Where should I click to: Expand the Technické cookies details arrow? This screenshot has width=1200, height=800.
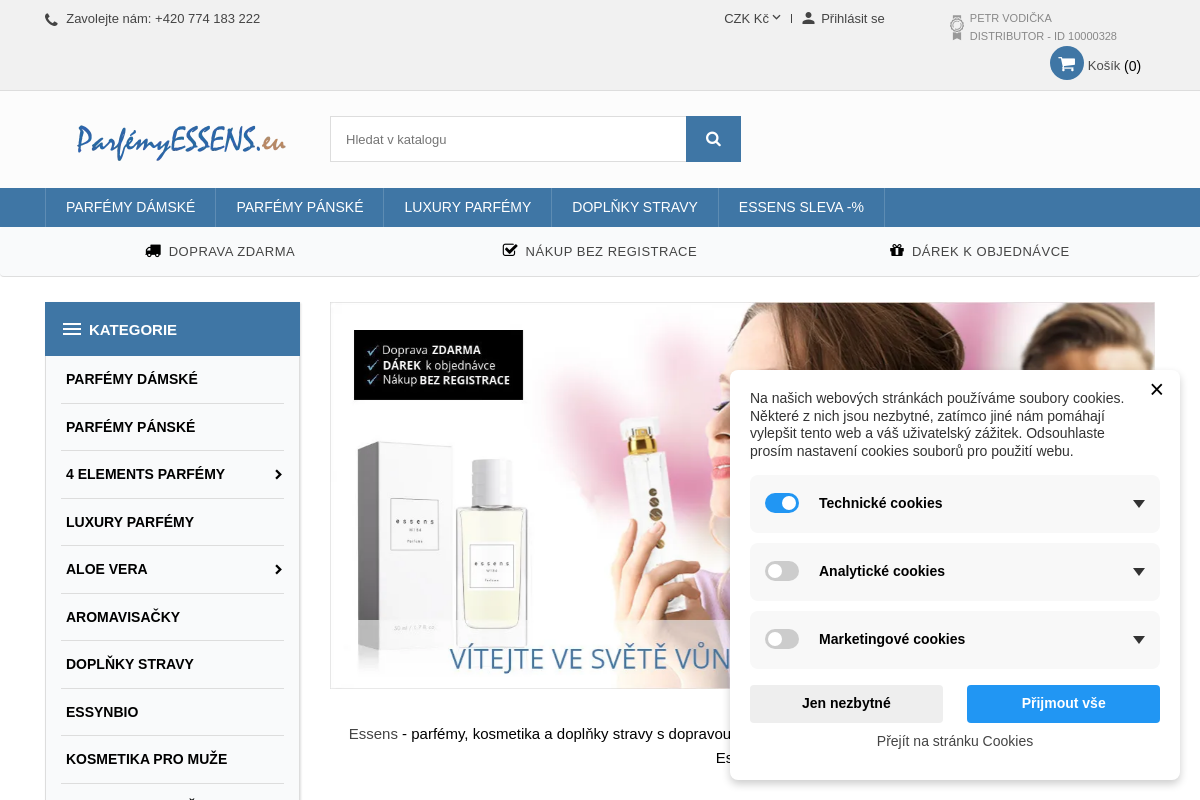click(1138, 504)
